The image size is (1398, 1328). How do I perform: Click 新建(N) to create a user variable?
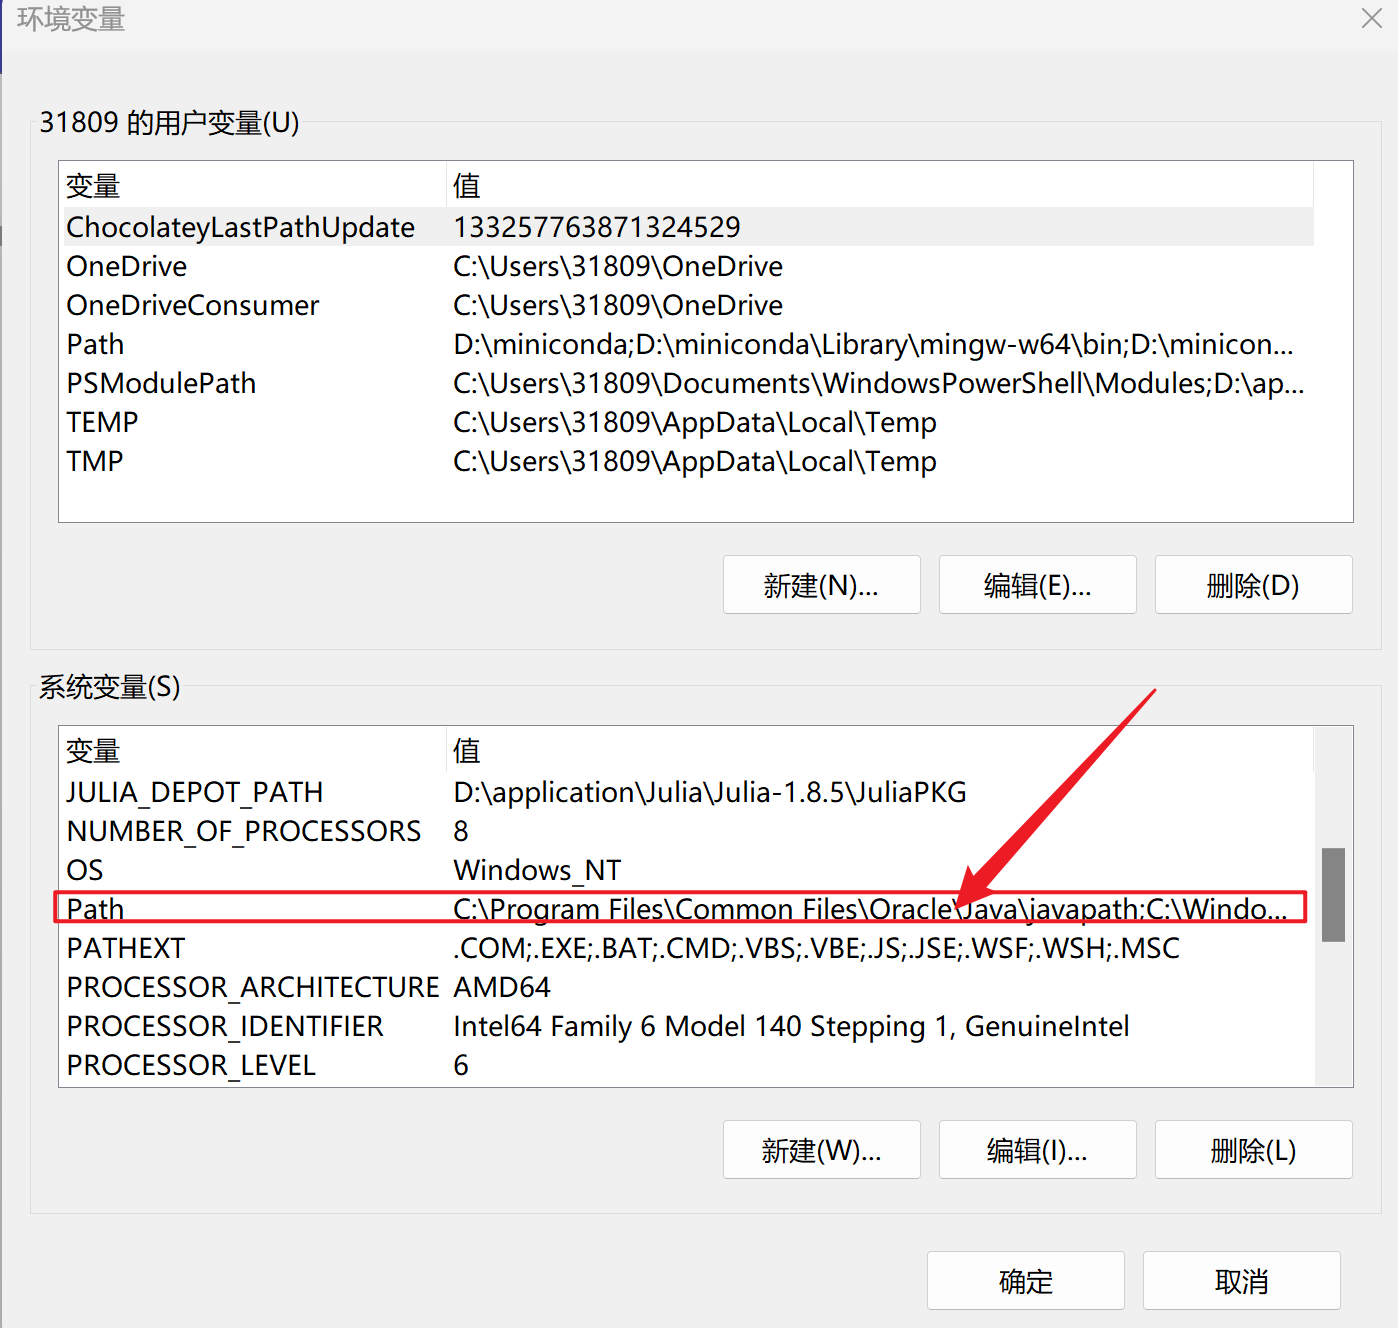tap(821, 584)
